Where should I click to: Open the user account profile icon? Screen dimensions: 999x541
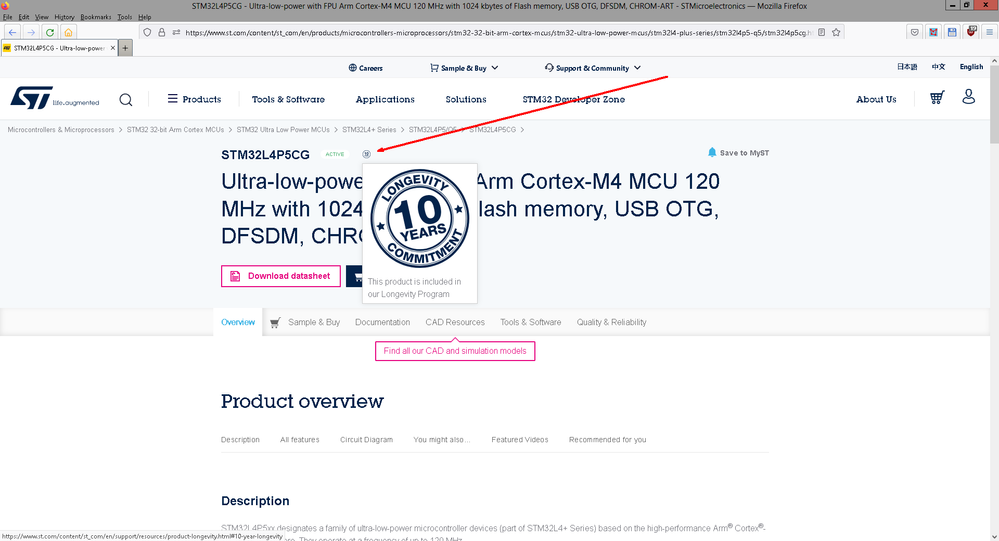[968, 97]
